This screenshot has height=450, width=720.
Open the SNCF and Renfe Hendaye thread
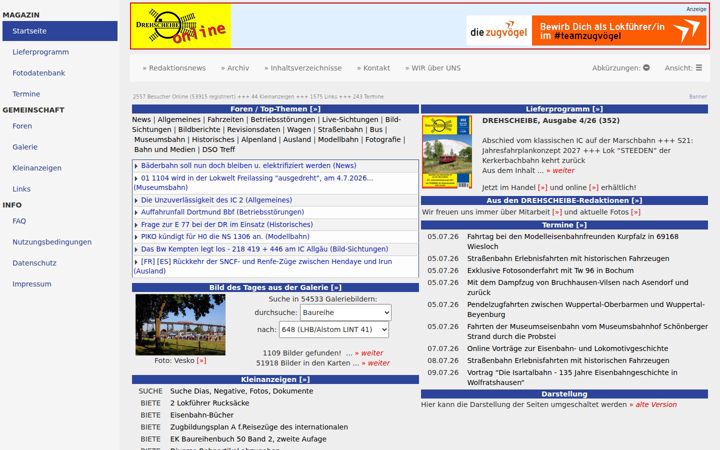263,266
